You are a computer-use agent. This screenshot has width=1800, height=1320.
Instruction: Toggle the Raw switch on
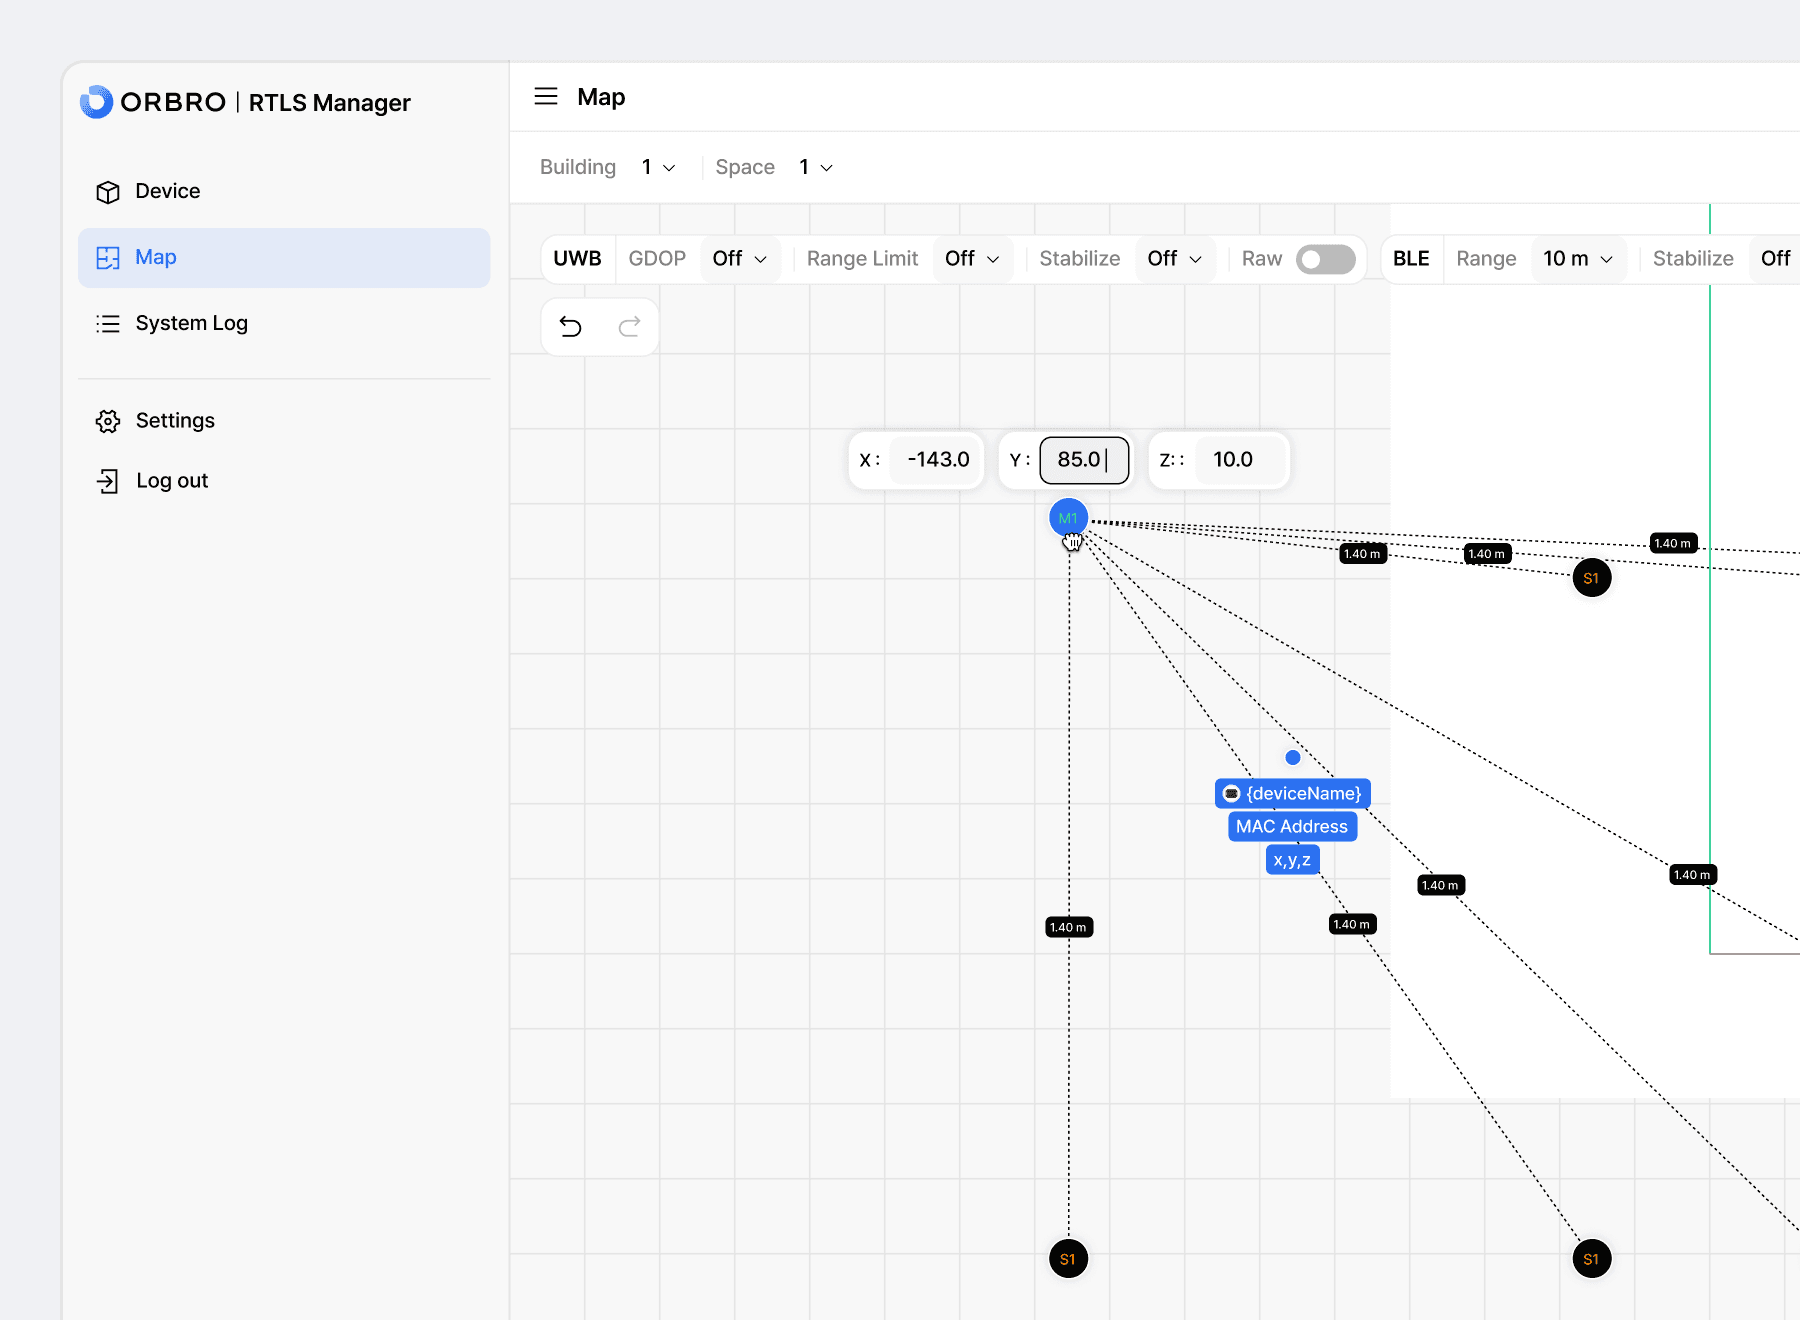(1325, 259)
